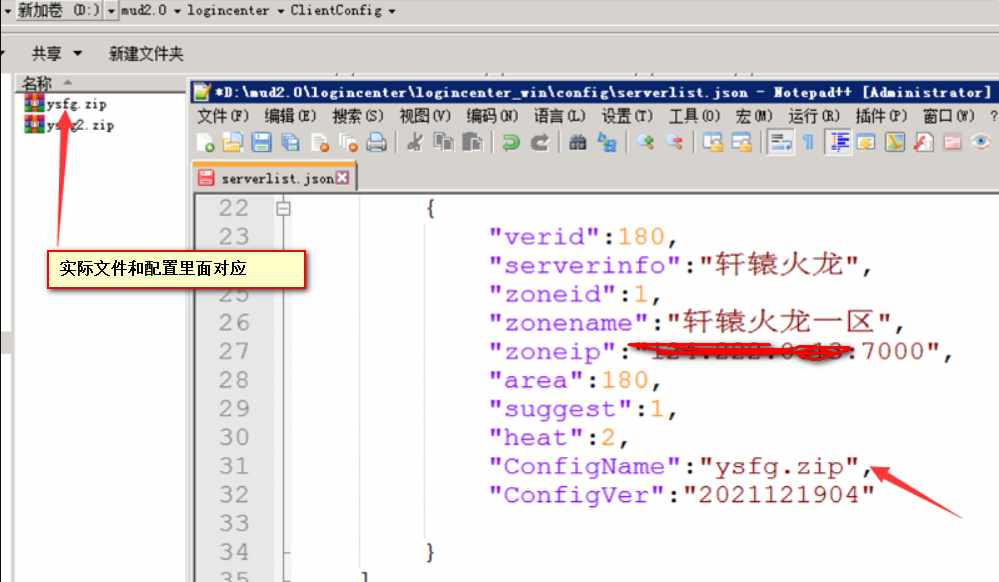Click the Zoom In magnifier icon

[x=645, y=143]
